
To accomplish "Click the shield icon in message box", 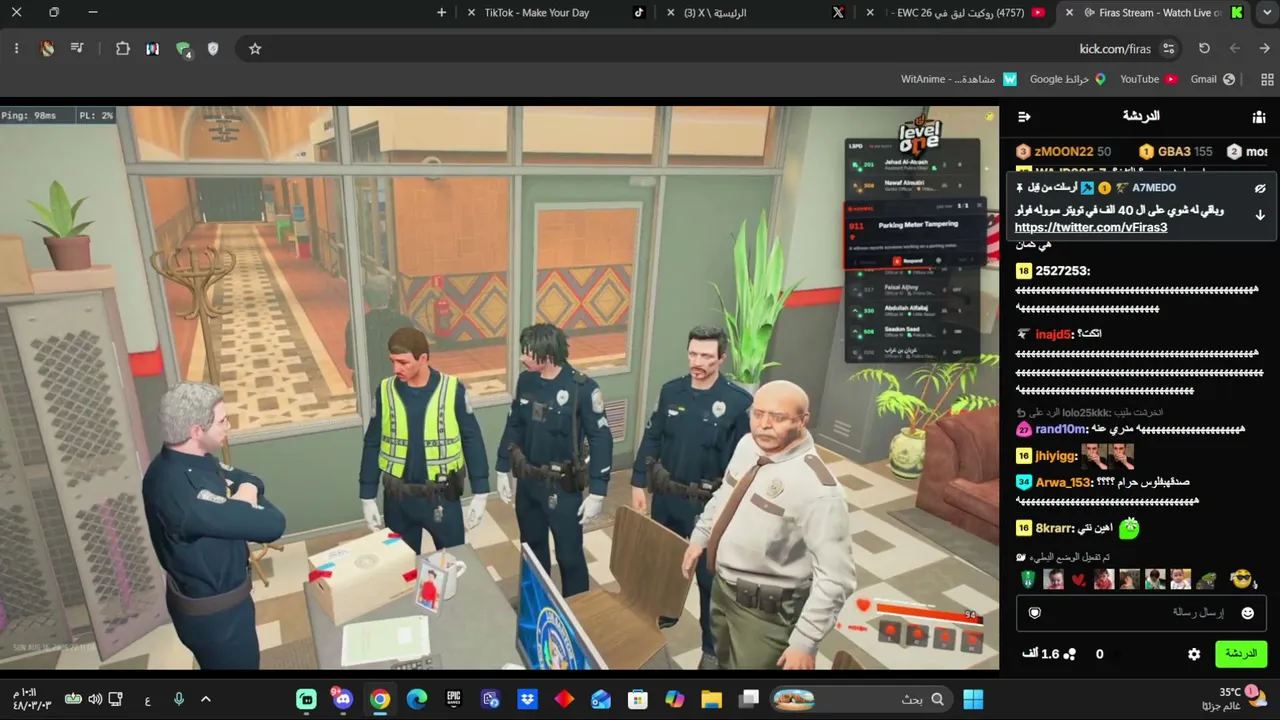I will click(1035, 613).
